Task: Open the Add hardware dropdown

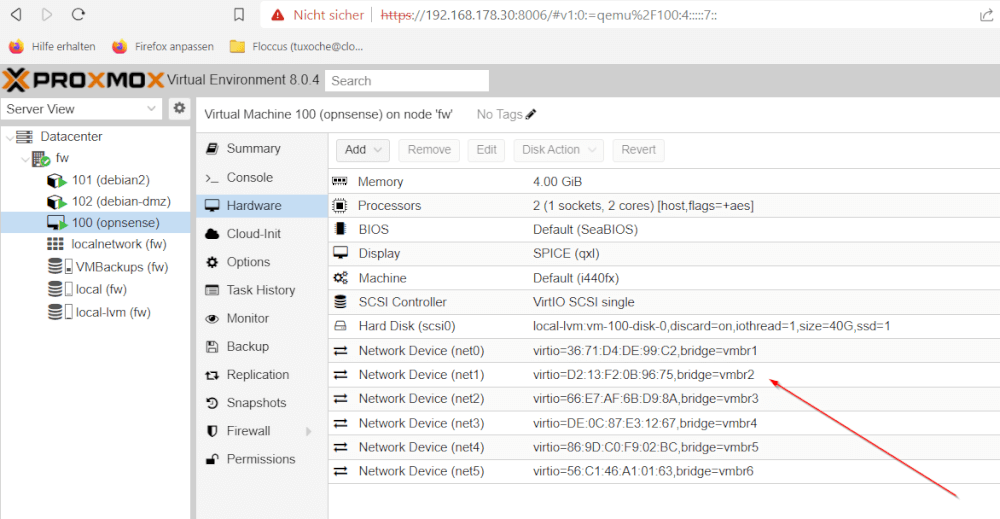Action: tap(363, 150)
